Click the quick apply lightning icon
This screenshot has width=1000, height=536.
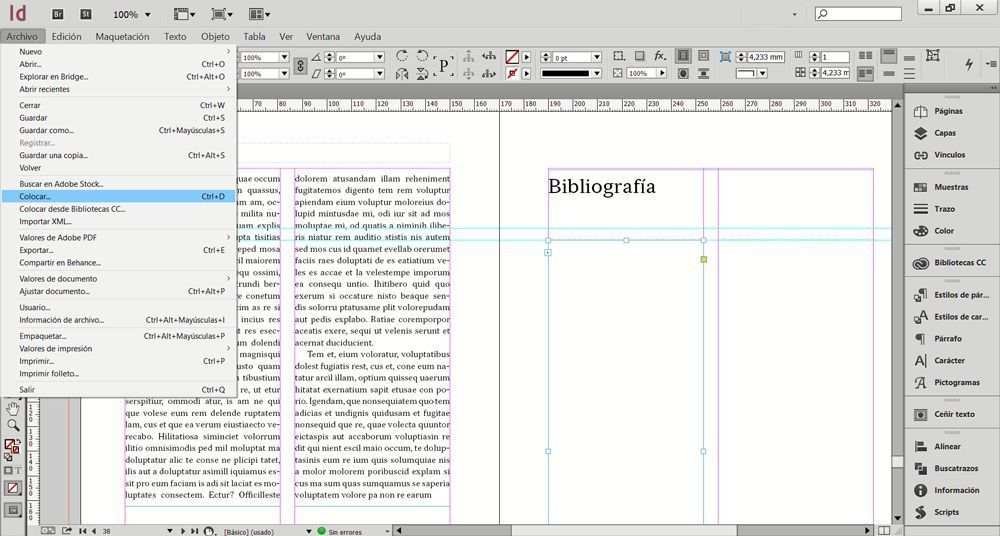[969, 64]
